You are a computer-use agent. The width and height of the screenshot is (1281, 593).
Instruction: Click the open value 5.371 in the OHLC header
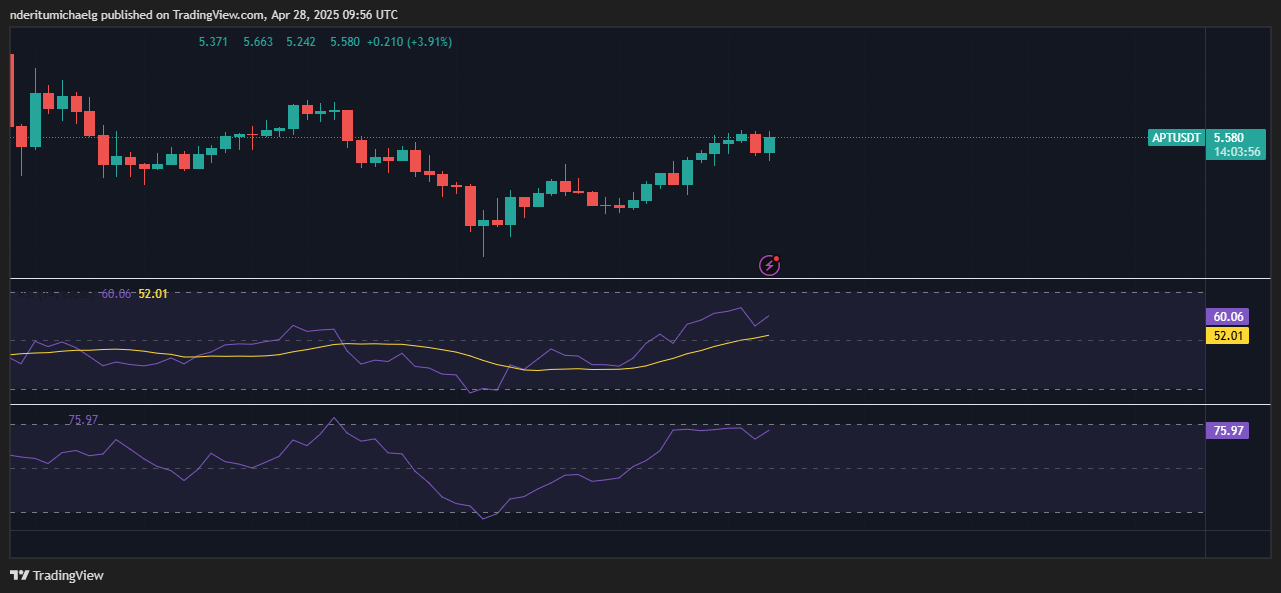click(x=214, y=42)
